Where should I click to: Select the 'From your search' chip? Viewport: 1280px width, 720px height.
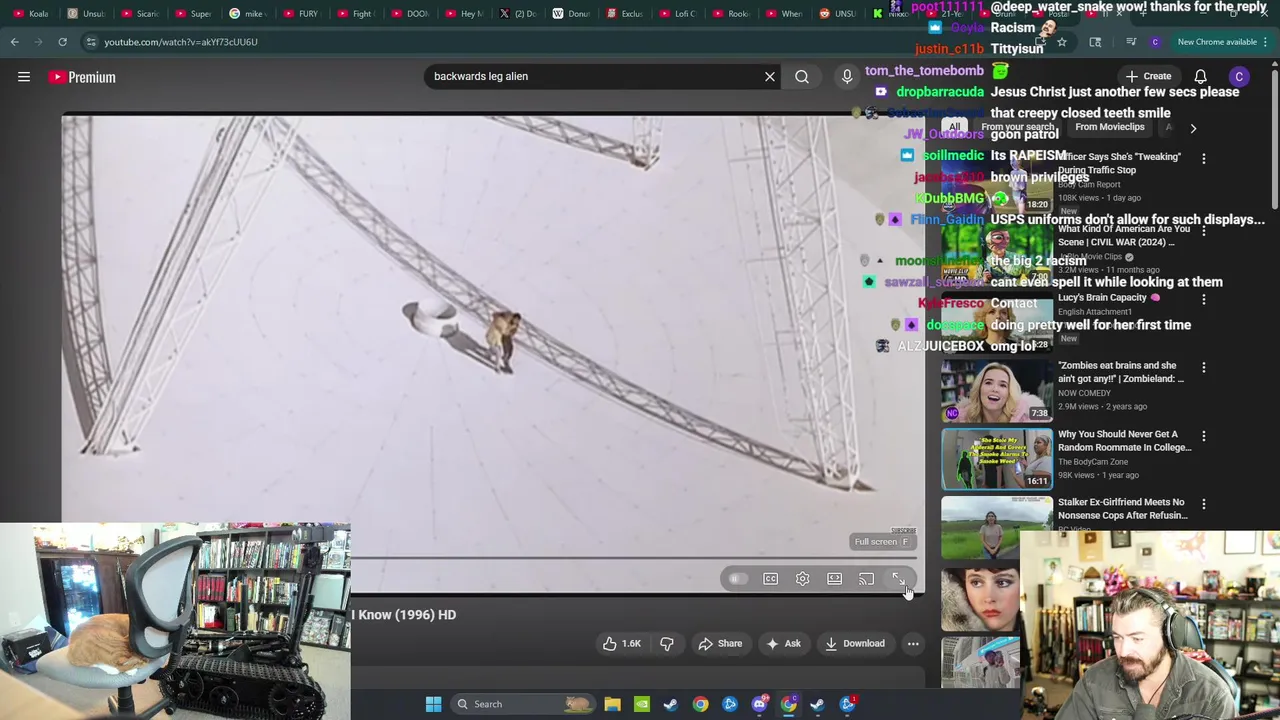[x=1017, y=127]
